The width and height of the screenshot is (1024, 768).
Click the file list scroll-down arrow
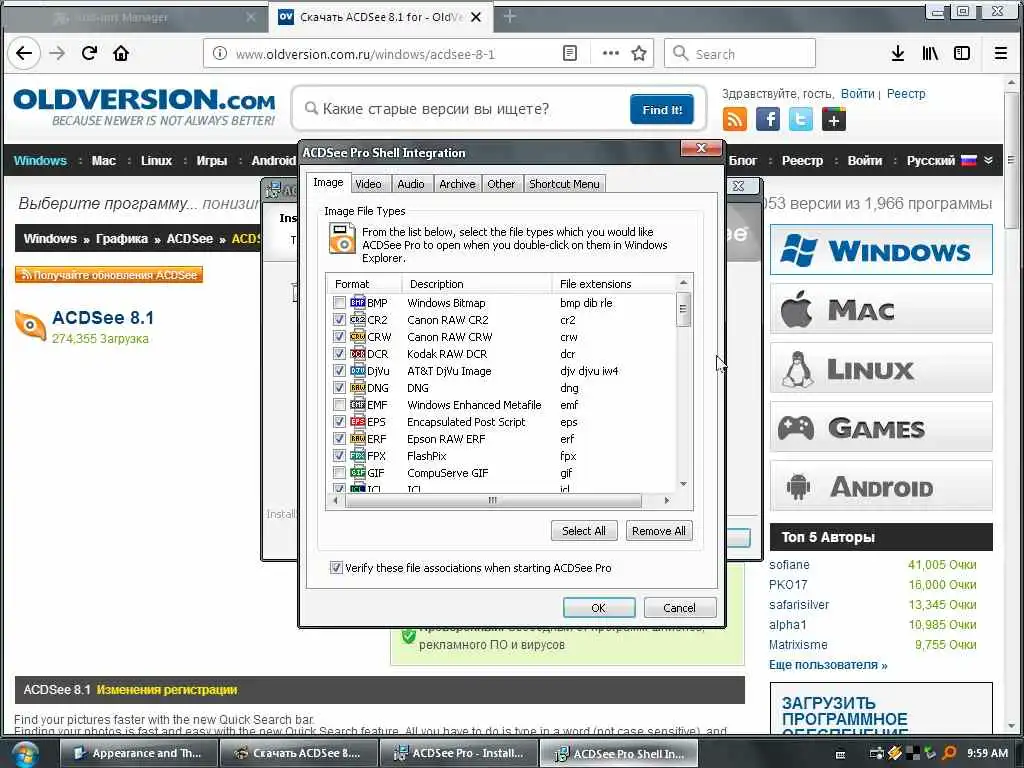[x=683, y=484]
